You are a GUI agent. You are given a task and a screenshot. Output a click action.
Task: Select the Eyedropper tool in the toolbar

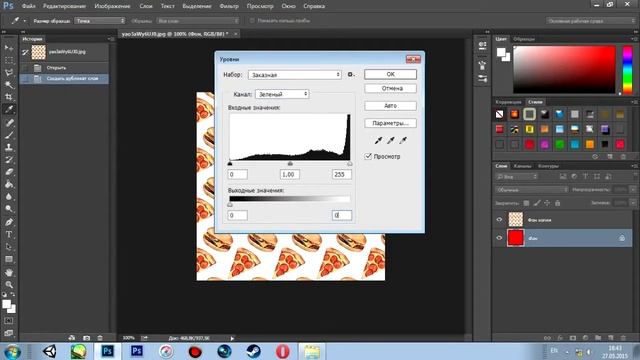pos(9,109)
